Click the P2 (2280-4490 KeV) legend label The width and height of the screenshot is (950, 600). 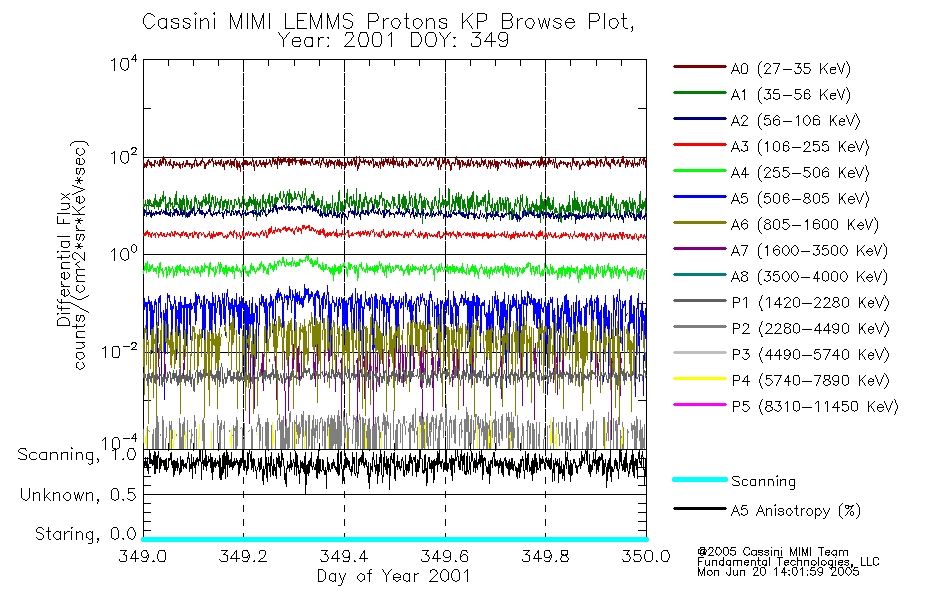tap(811, 329)
